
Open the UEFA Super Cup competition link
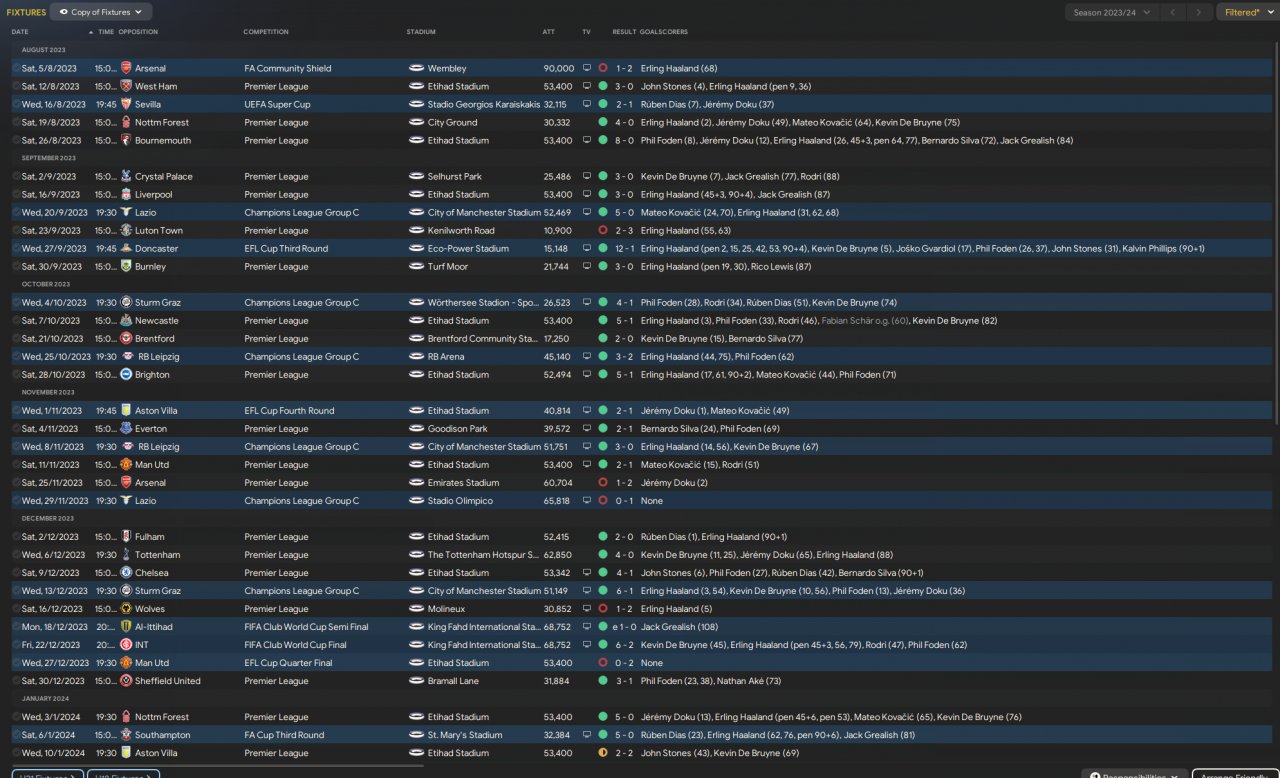[x=277, y=104]
